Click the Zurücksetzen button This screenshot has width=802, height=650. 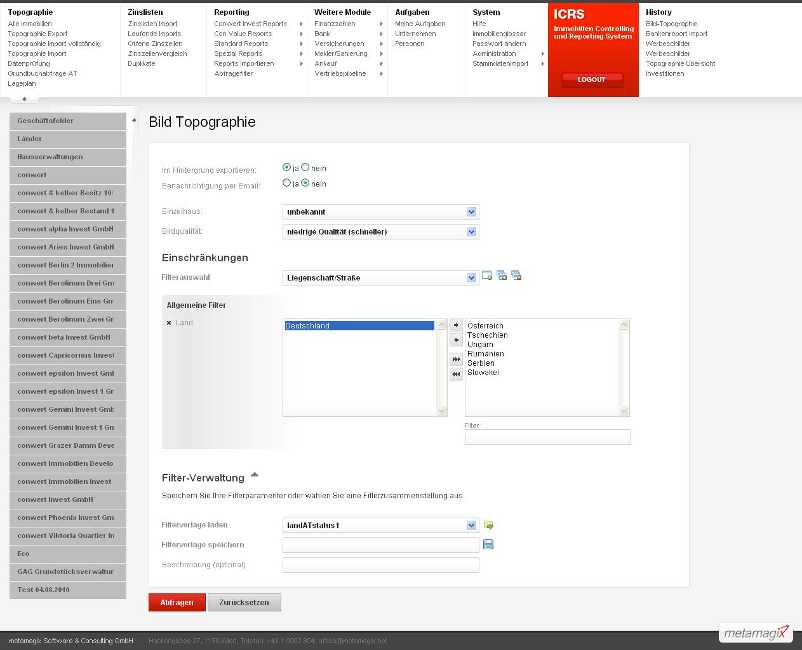click(x=244, y=602)
